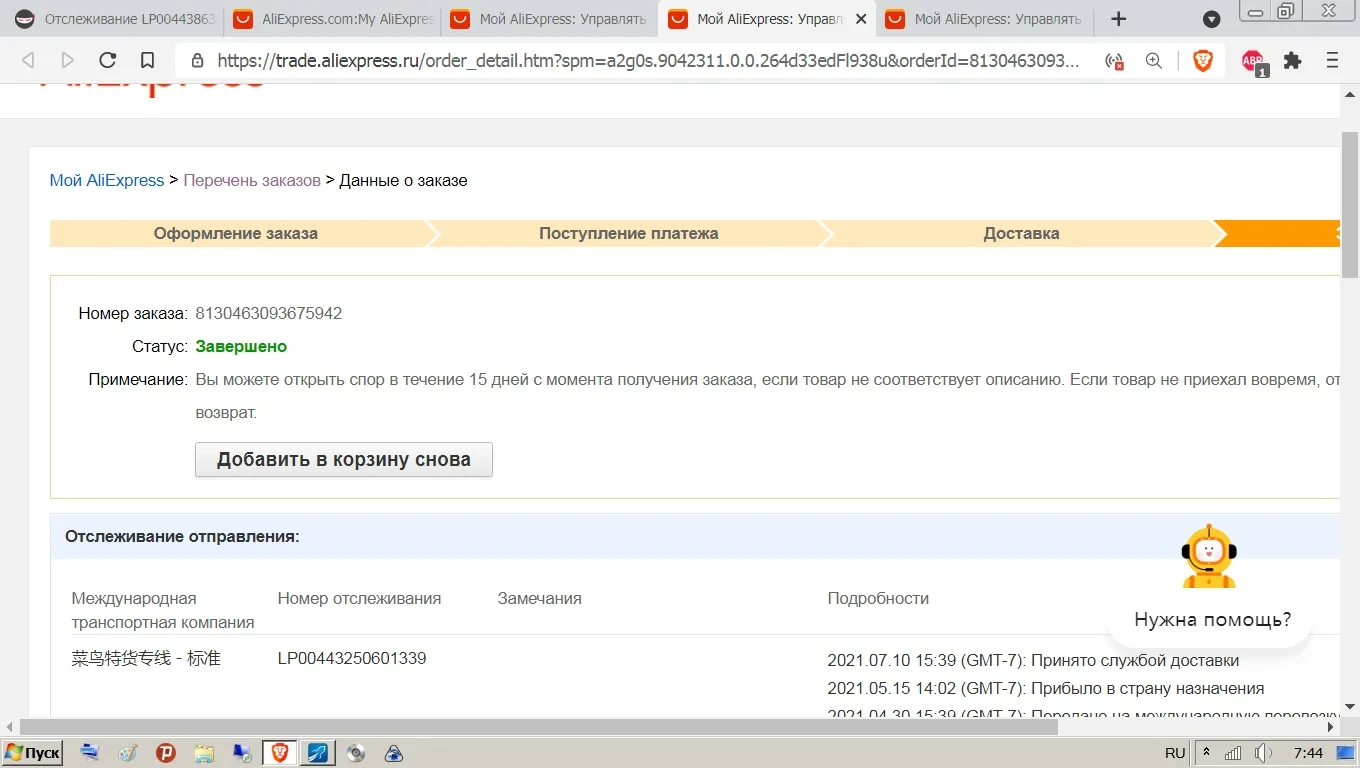The height and width of the screenshot is (768, 1360).
Task: Open the network computers icon in taskbar
Action: [241, 753]
